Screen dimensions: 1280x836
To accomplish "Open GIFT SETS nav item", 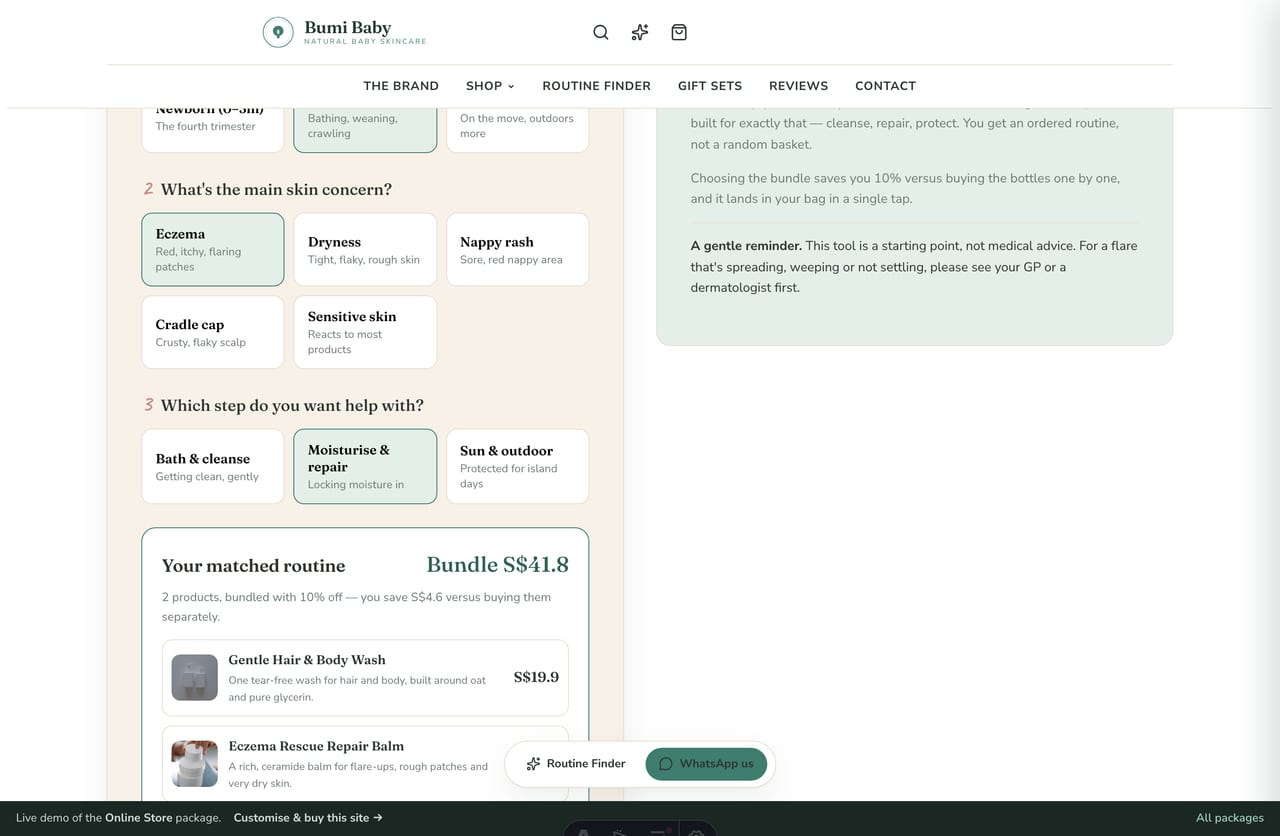I will pos(710,86).
